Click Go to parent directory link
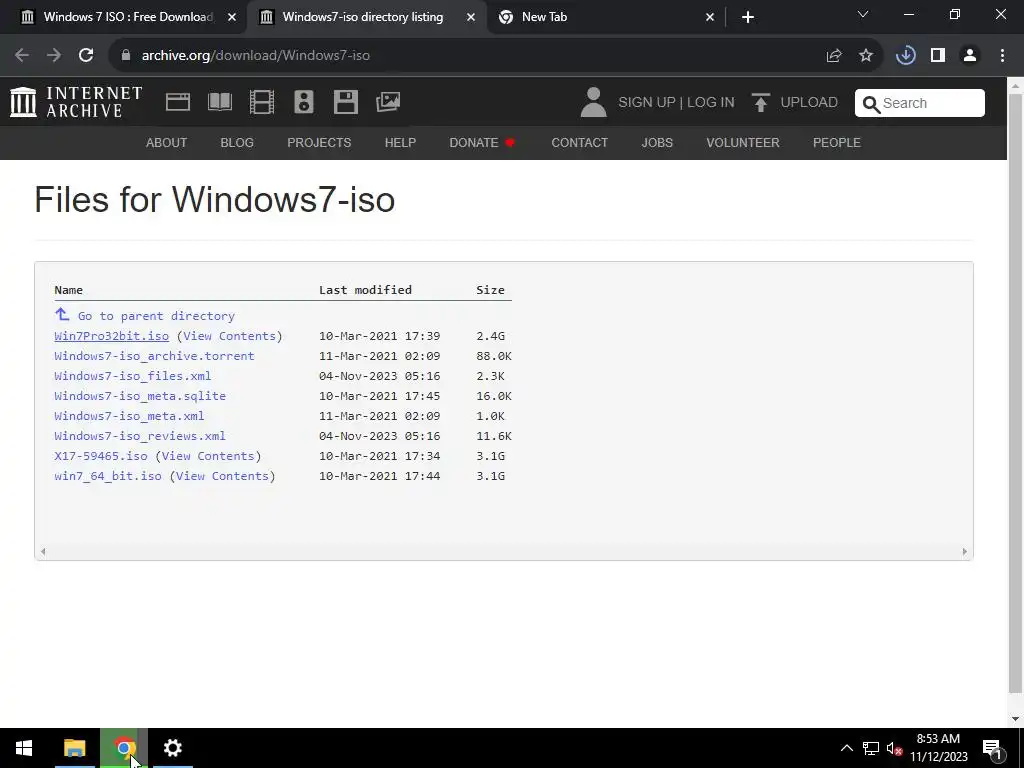Image resolution: width=1024 pixels, height=768 pixels. pyautogui.click(x=156, y=316)
